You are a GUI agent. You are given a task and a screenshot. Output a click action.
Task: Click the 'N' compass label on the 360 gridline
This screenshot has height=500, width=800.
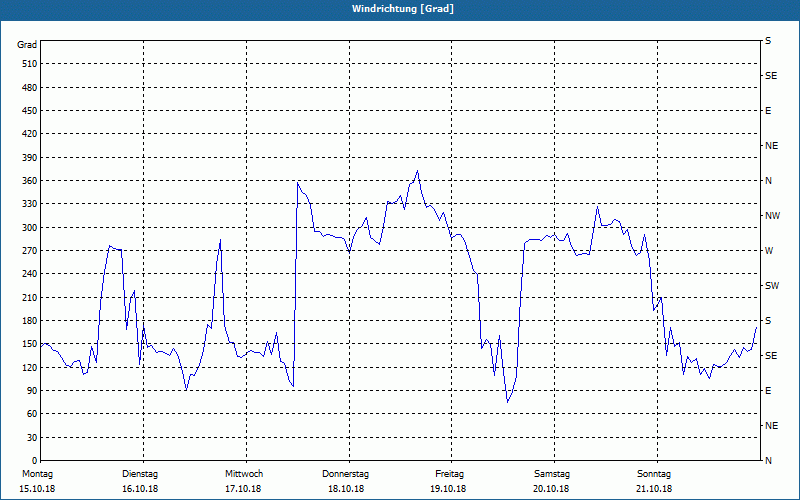(x=768, y=181)
